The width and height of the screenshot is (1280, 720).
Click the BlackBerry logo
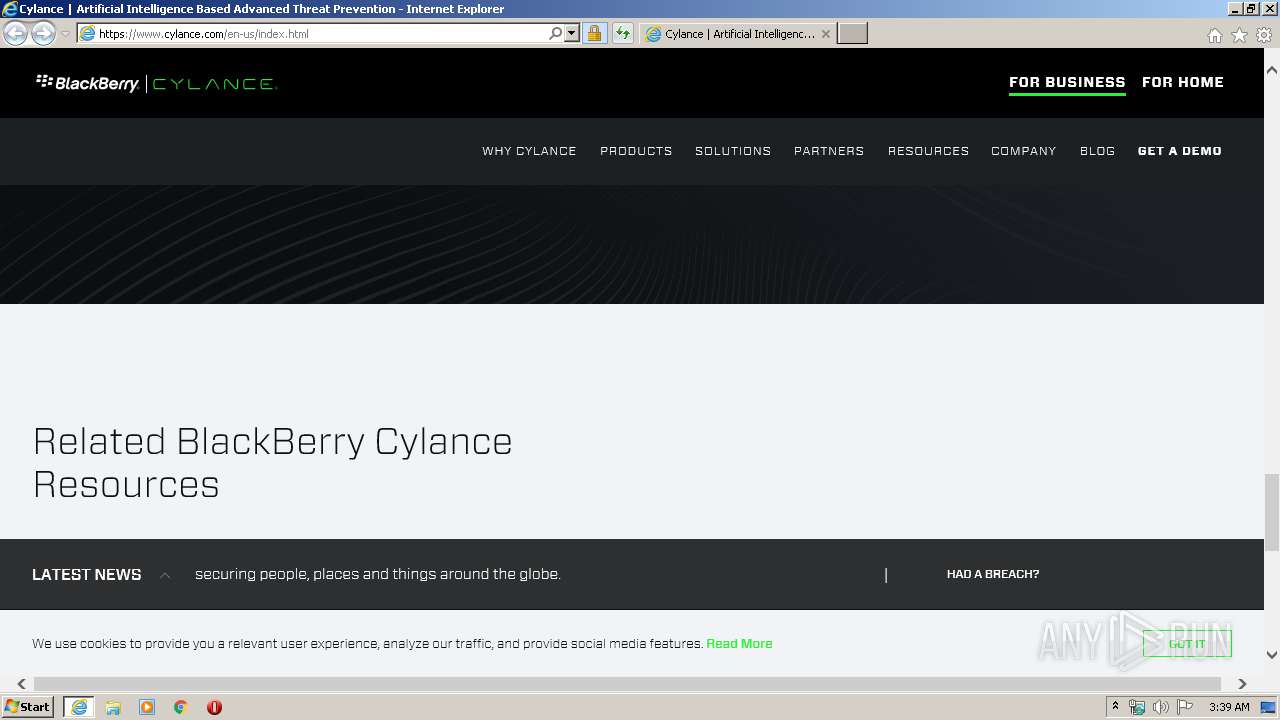pyautogui.click(x=88, y=83)
